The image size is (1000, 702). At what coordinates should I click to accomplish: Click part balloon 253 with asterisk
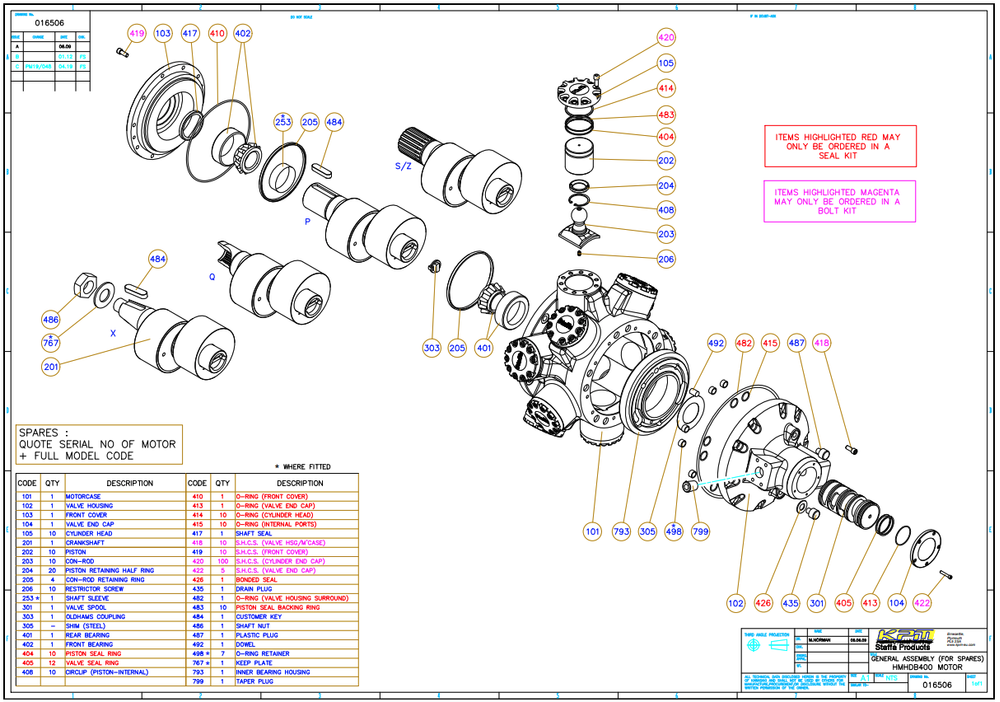click(283, 122)
